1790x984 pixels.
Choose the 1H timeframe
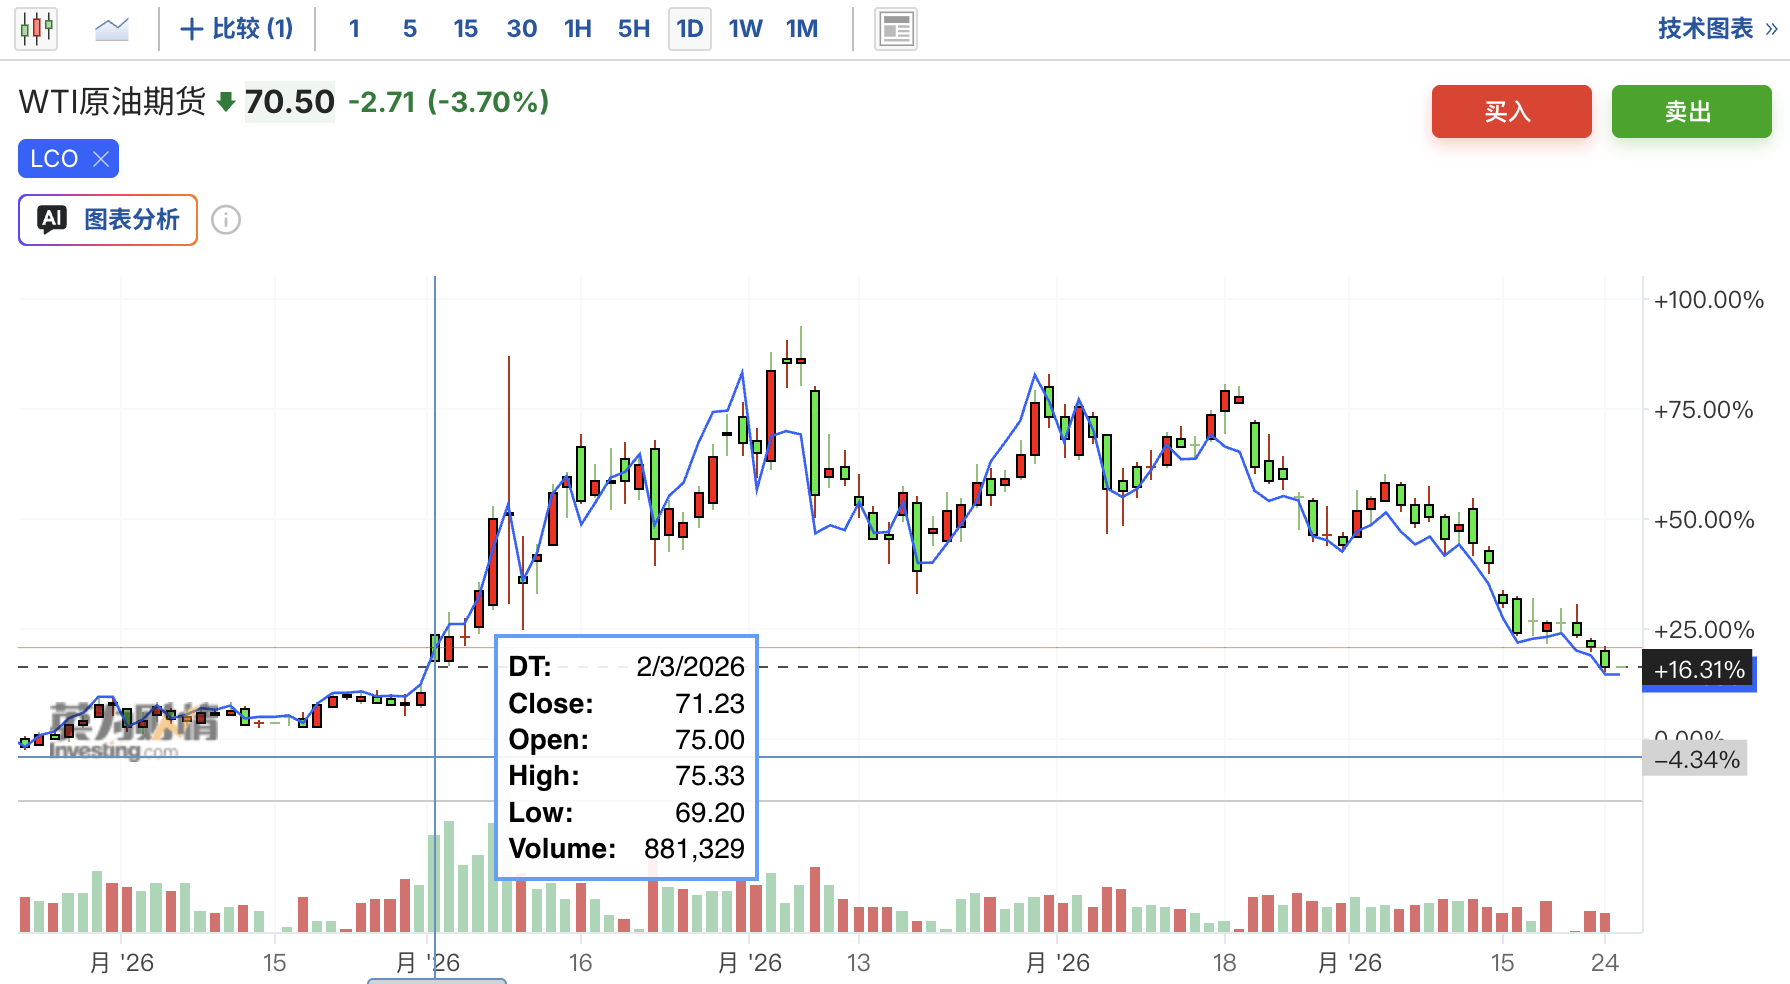click(x=578, y=29)
